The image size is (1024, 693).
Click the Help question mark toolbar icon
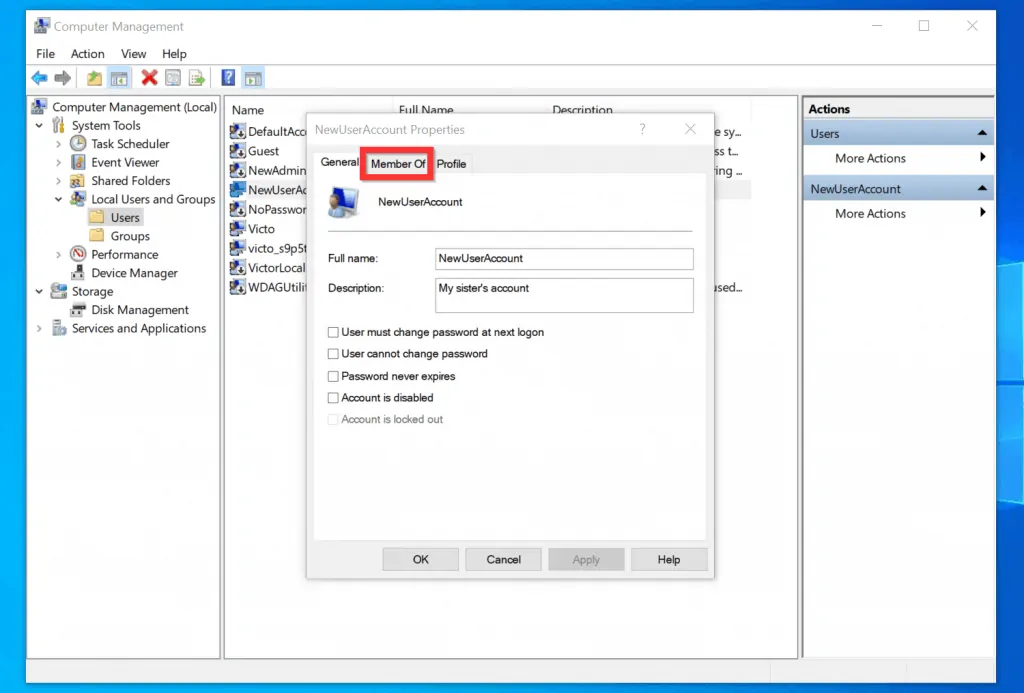click(228, 77)
